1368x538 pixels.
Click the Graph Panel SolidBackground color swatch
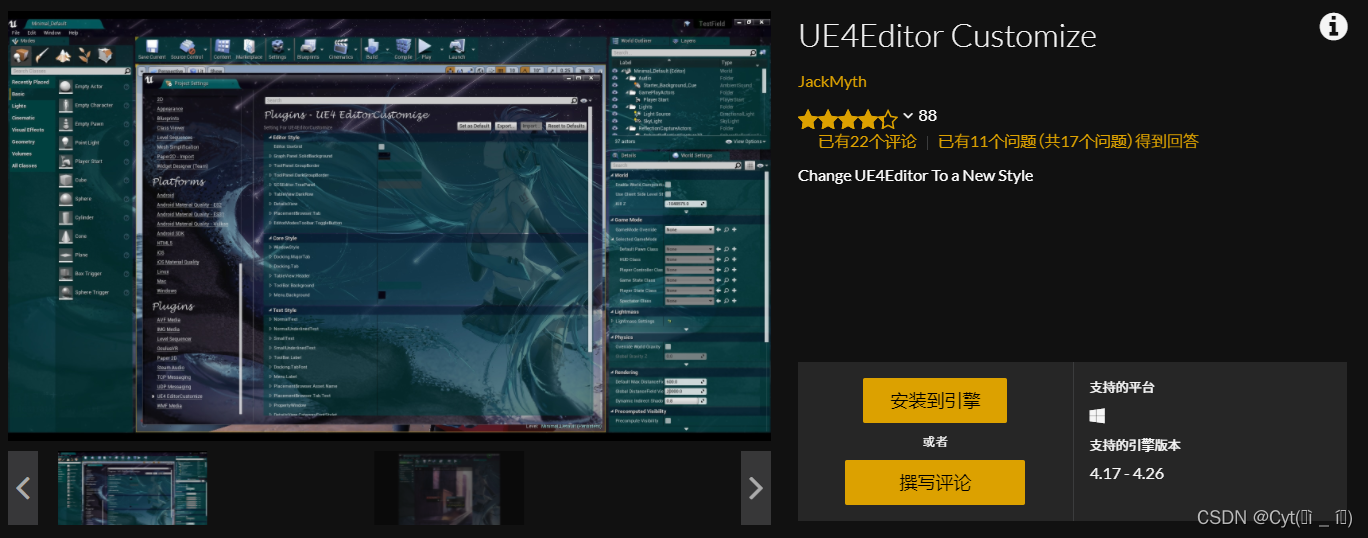pyautogui.click(x=384, y=156)
